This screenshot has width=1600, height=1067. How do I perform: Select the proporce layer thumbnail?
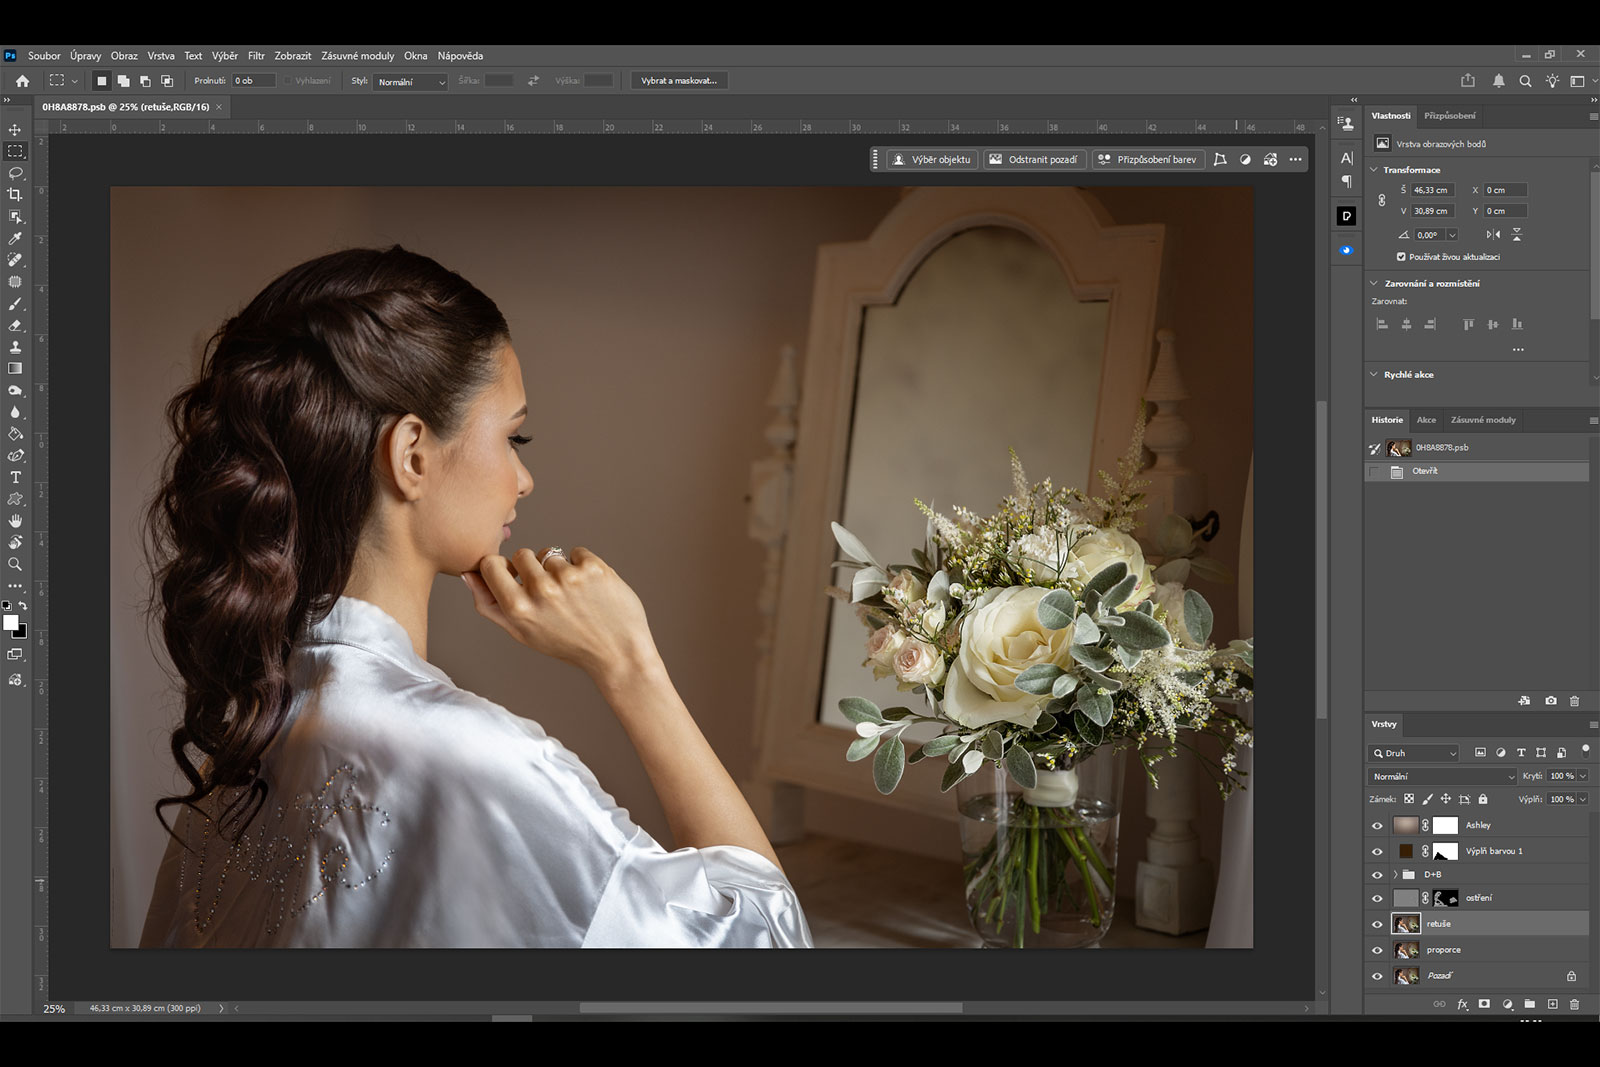(x=1406, y=950)
